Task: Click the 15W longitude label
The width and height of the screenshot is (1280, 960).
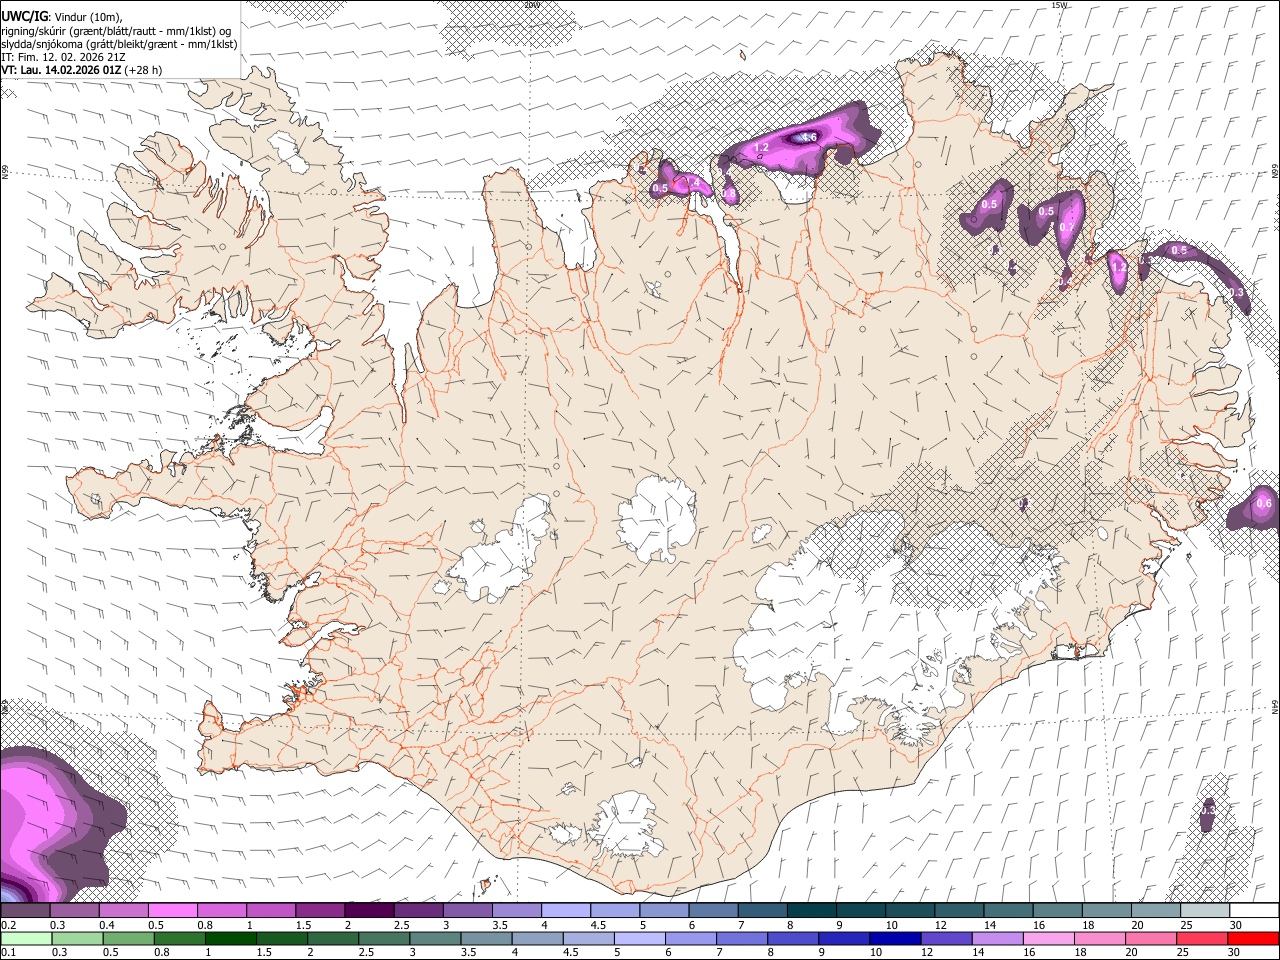Action: (1059, 5)
